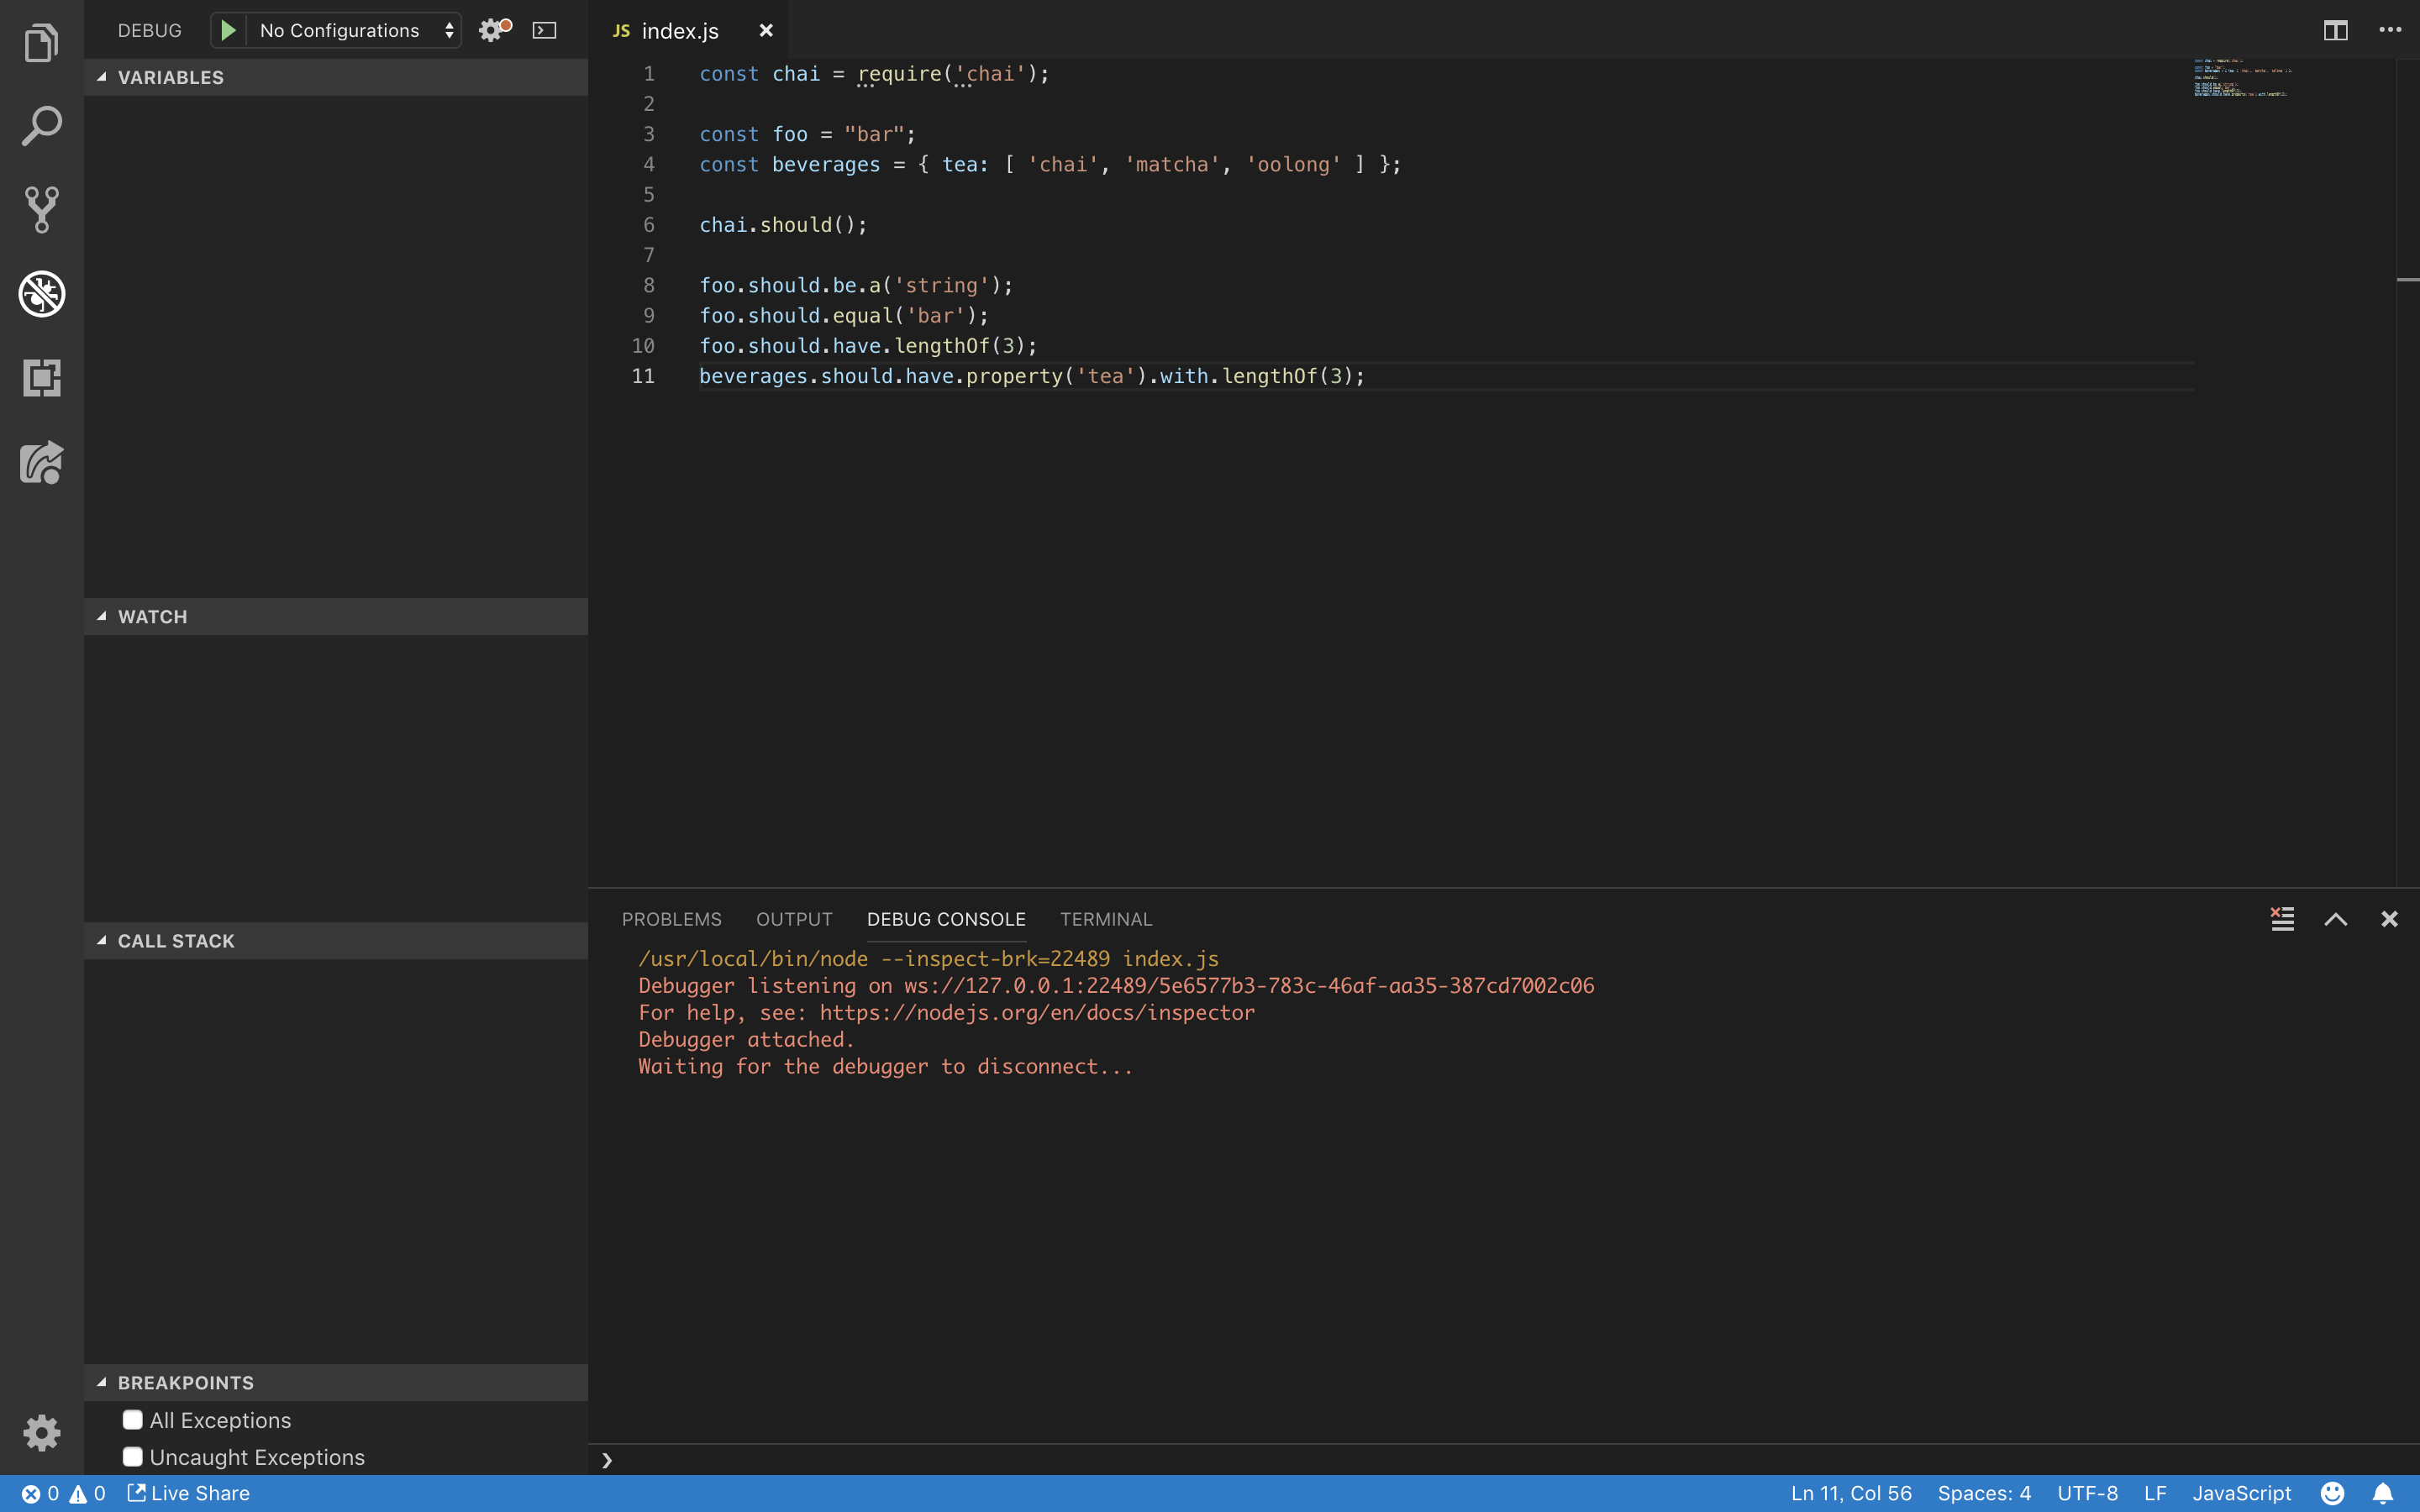This screenshot has width=2420, height=1512.
Task: Click 'foo.should.equal' on line 9
Action: click(795, 316)
